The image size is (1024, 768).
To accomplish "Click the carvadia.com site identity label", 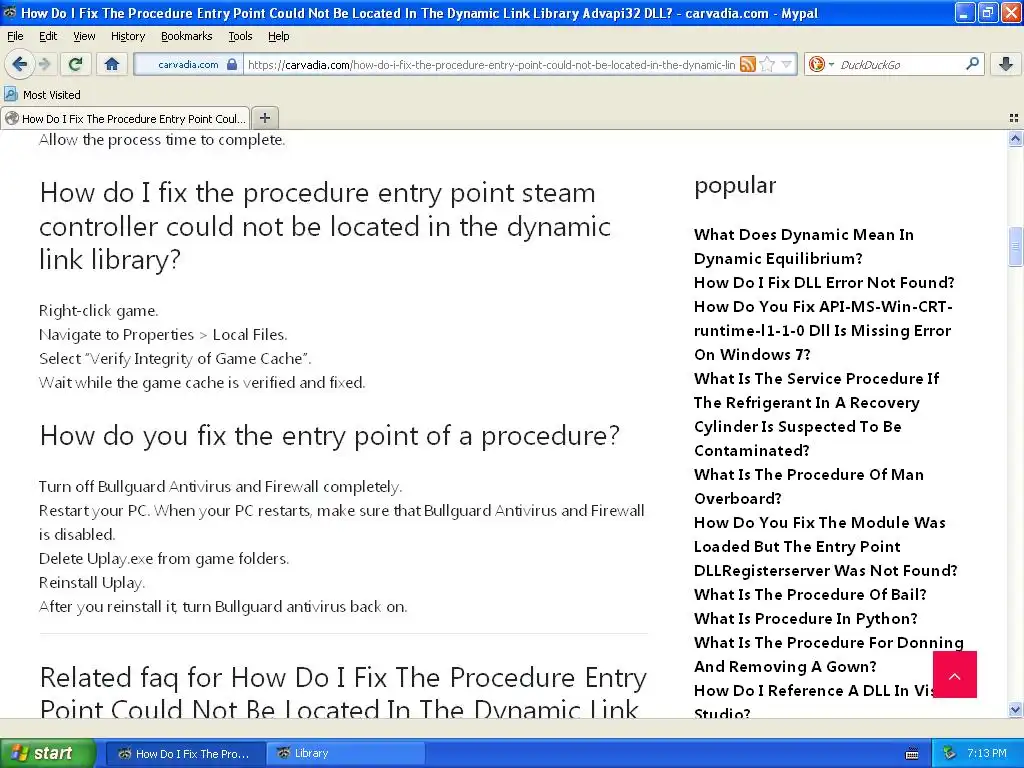I will coord(188,64).
